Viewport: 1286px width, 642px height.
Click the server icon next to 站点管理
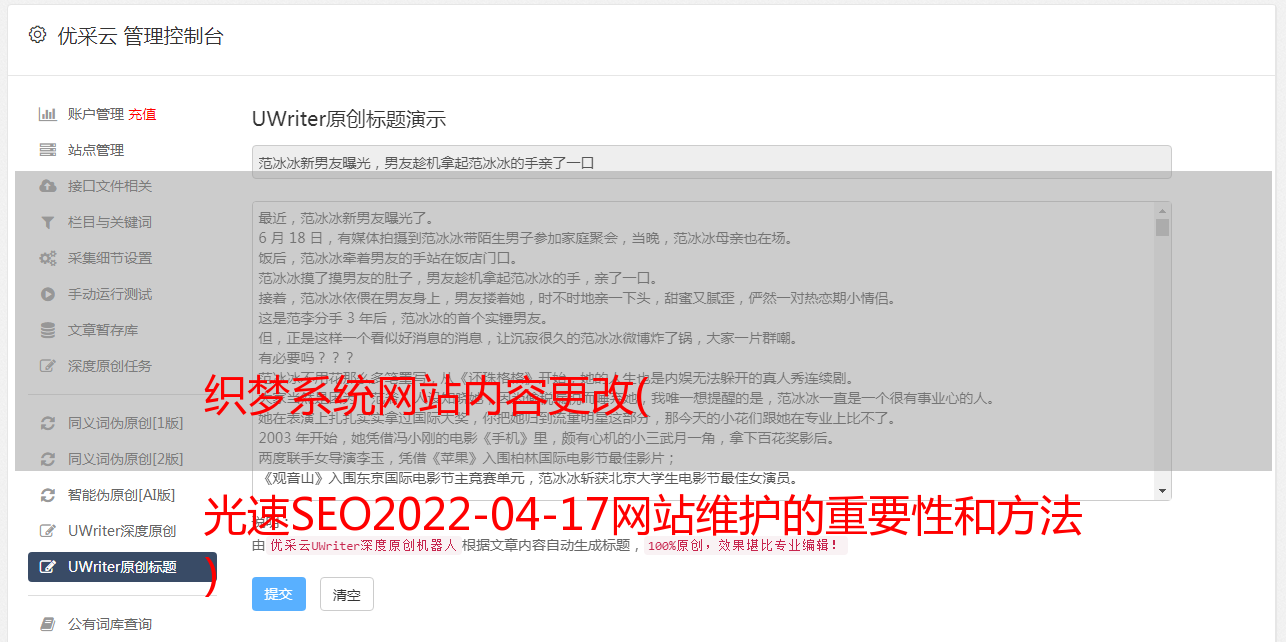pos(47,150)
